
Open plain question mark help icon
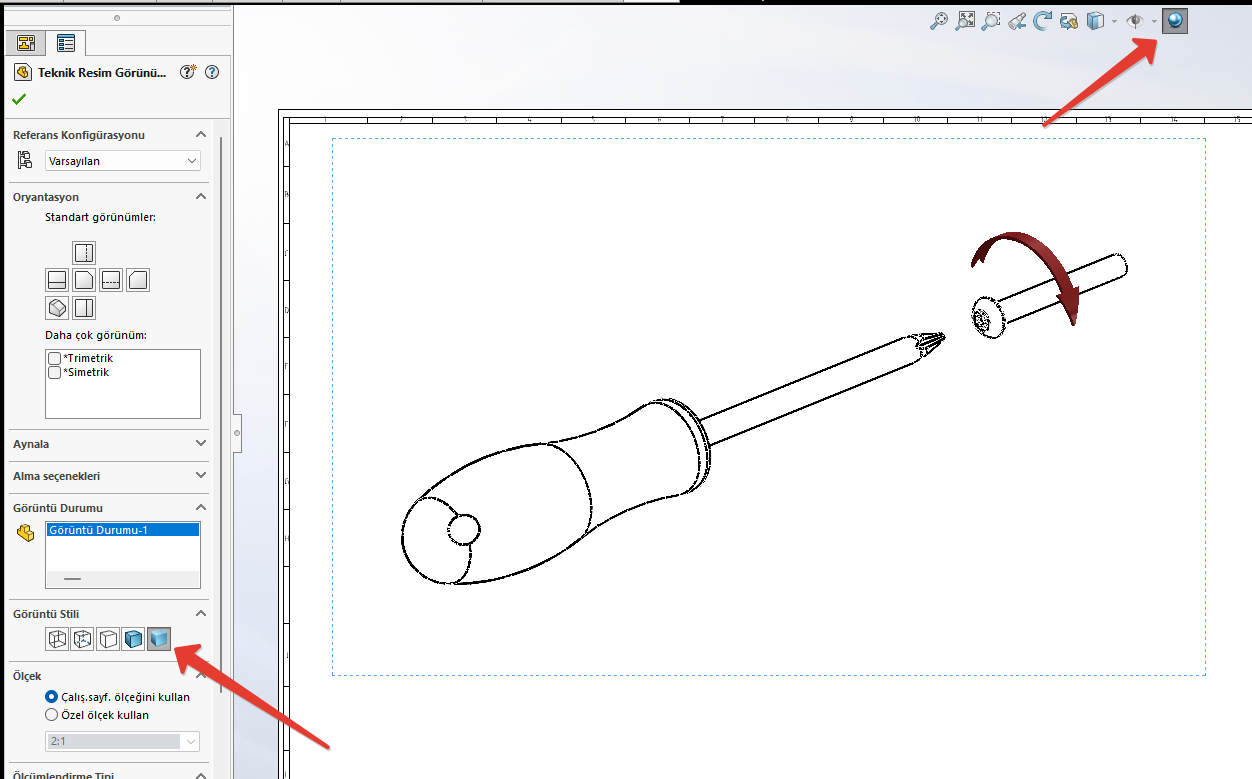211,72
